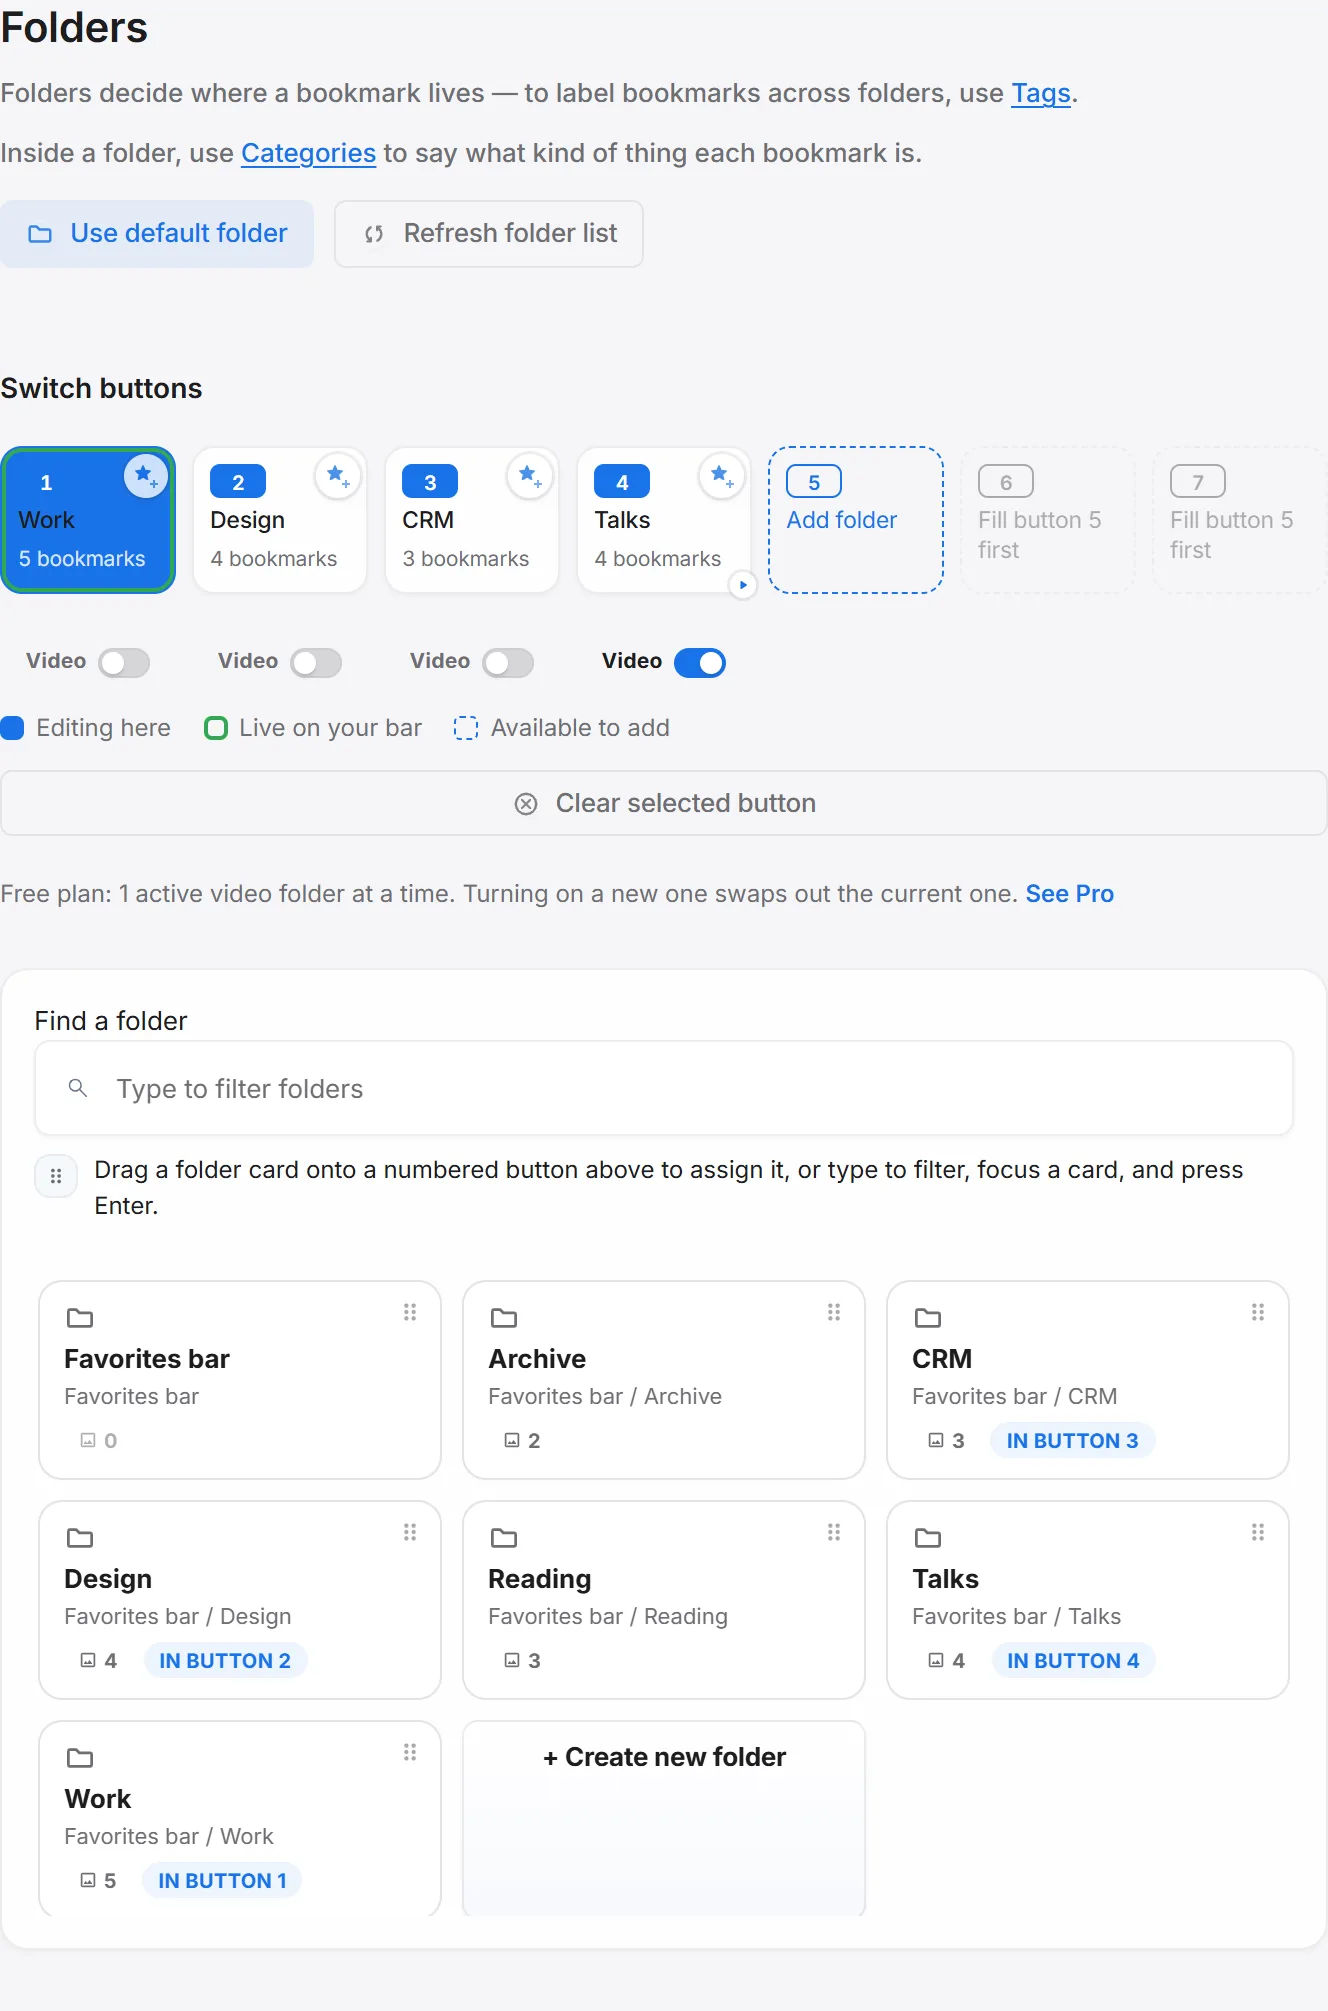The width and height of the screenshot is (1328, 2011).
Task: Grab the drag handle on Work folder card
Action: click(x=410, y=1752)
